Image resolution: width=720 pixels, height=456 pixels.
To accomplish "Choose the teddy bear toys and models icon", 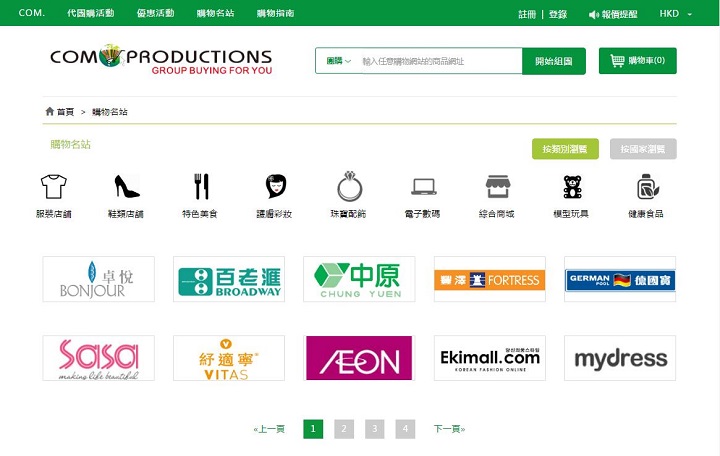I will coord(572,186).
